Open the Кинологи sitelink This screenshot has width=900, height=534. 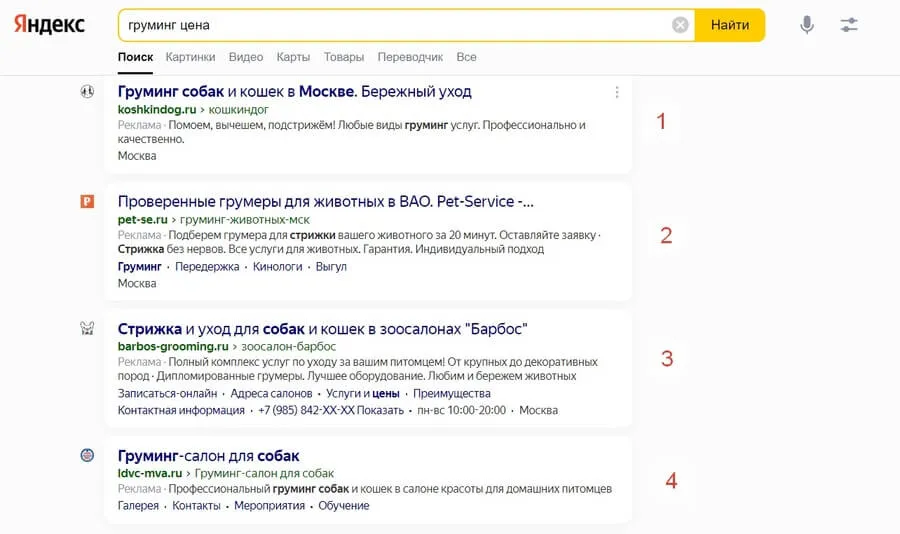[277, 266]
